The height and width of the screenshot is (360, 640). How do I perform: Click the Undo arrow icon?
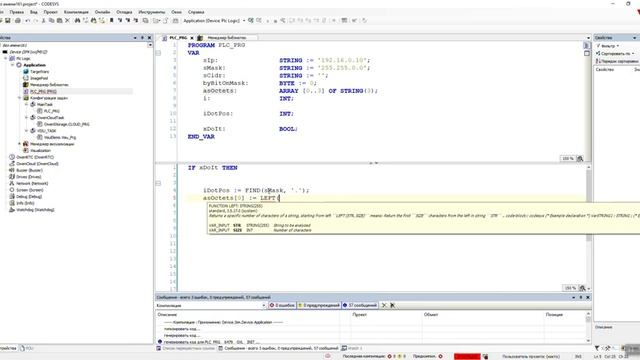tap(28, 20)
